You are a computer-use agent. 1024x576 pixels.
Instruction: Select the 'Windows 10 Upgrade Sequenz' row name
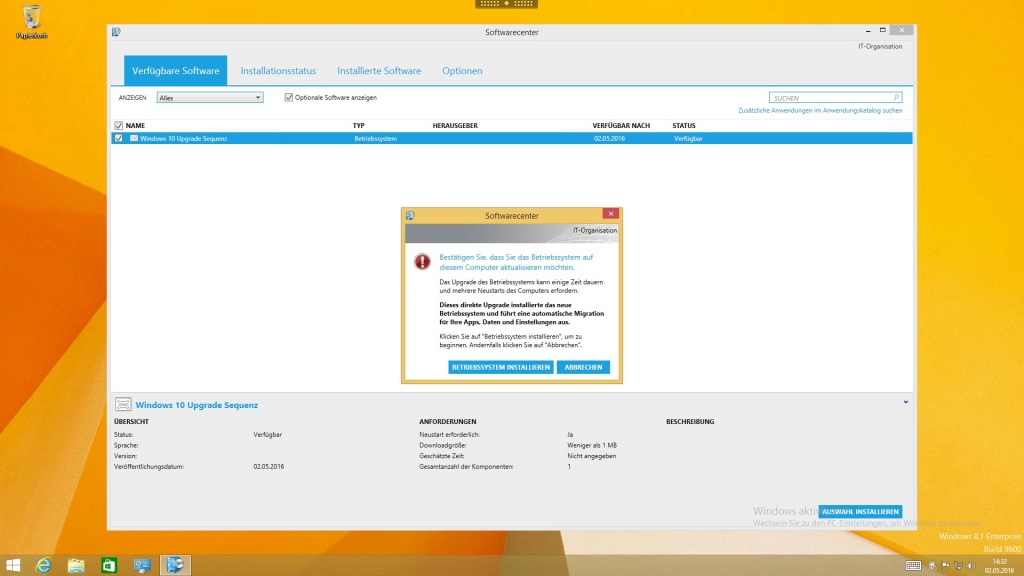[184, 138]
